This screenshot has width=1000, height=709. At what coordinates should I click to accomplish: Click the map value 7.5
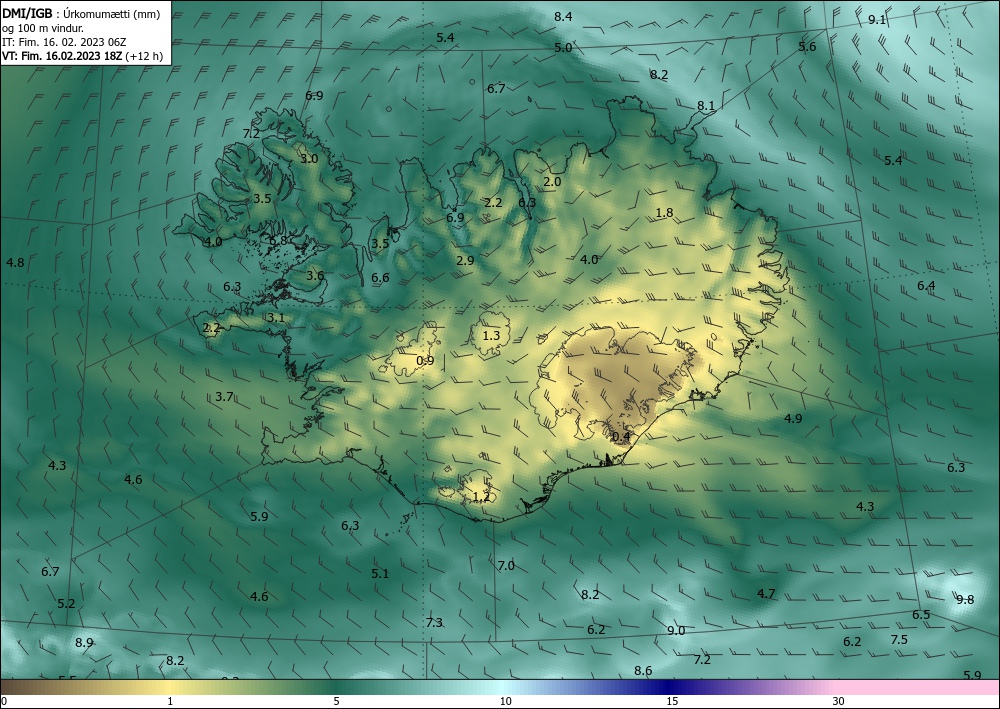(899, 640)
